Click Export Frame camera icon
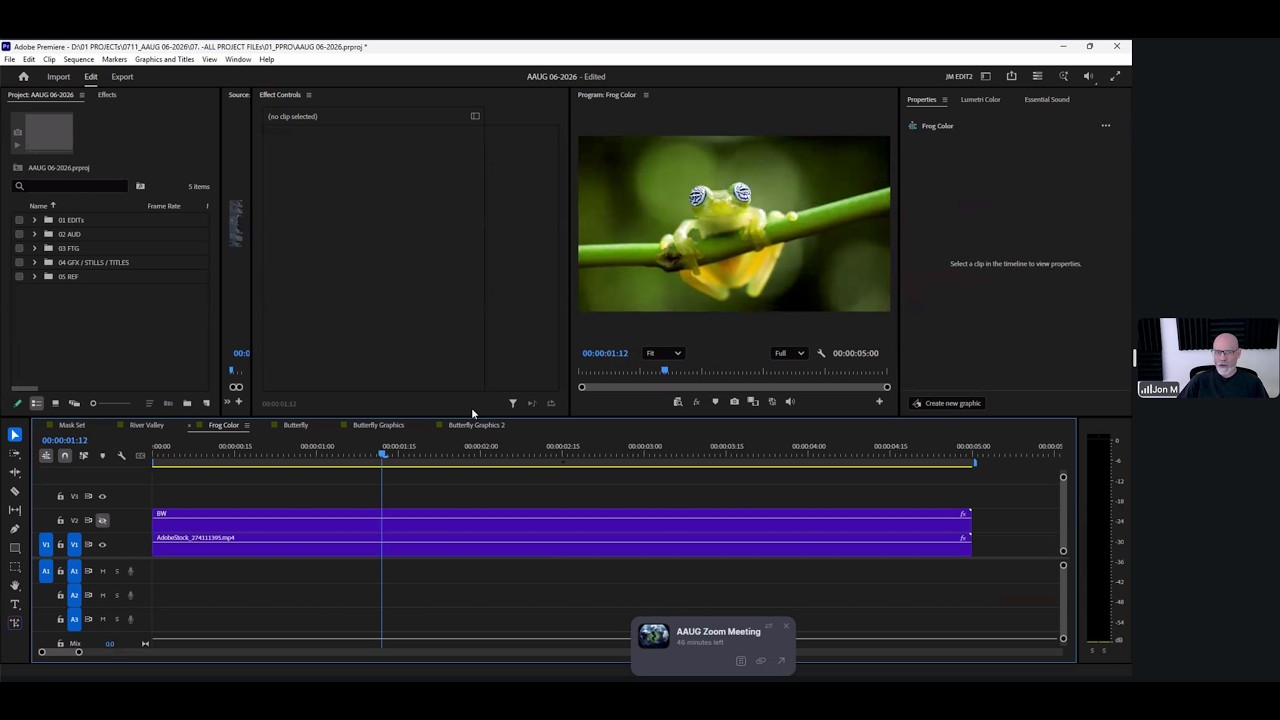Screen dimensions: 1280x720 pyautogui.click(x=734, y=402)
